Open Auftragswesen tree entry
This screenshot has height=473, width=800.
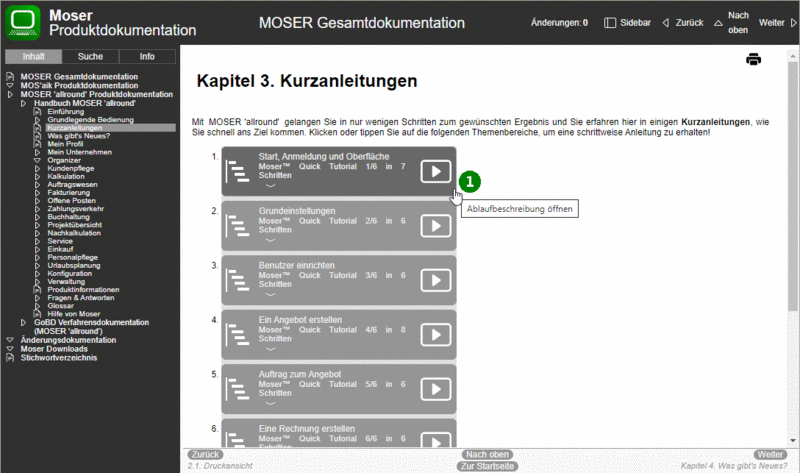point(72,184)
